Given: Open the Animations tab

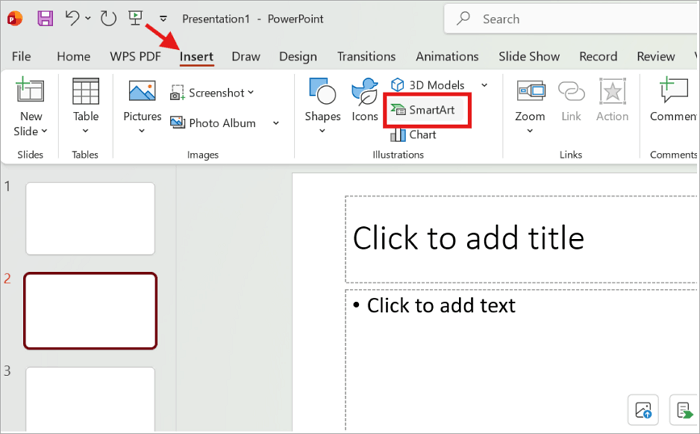Looking at the screenshot, I should pyautogui.click(x=447, y=57).
